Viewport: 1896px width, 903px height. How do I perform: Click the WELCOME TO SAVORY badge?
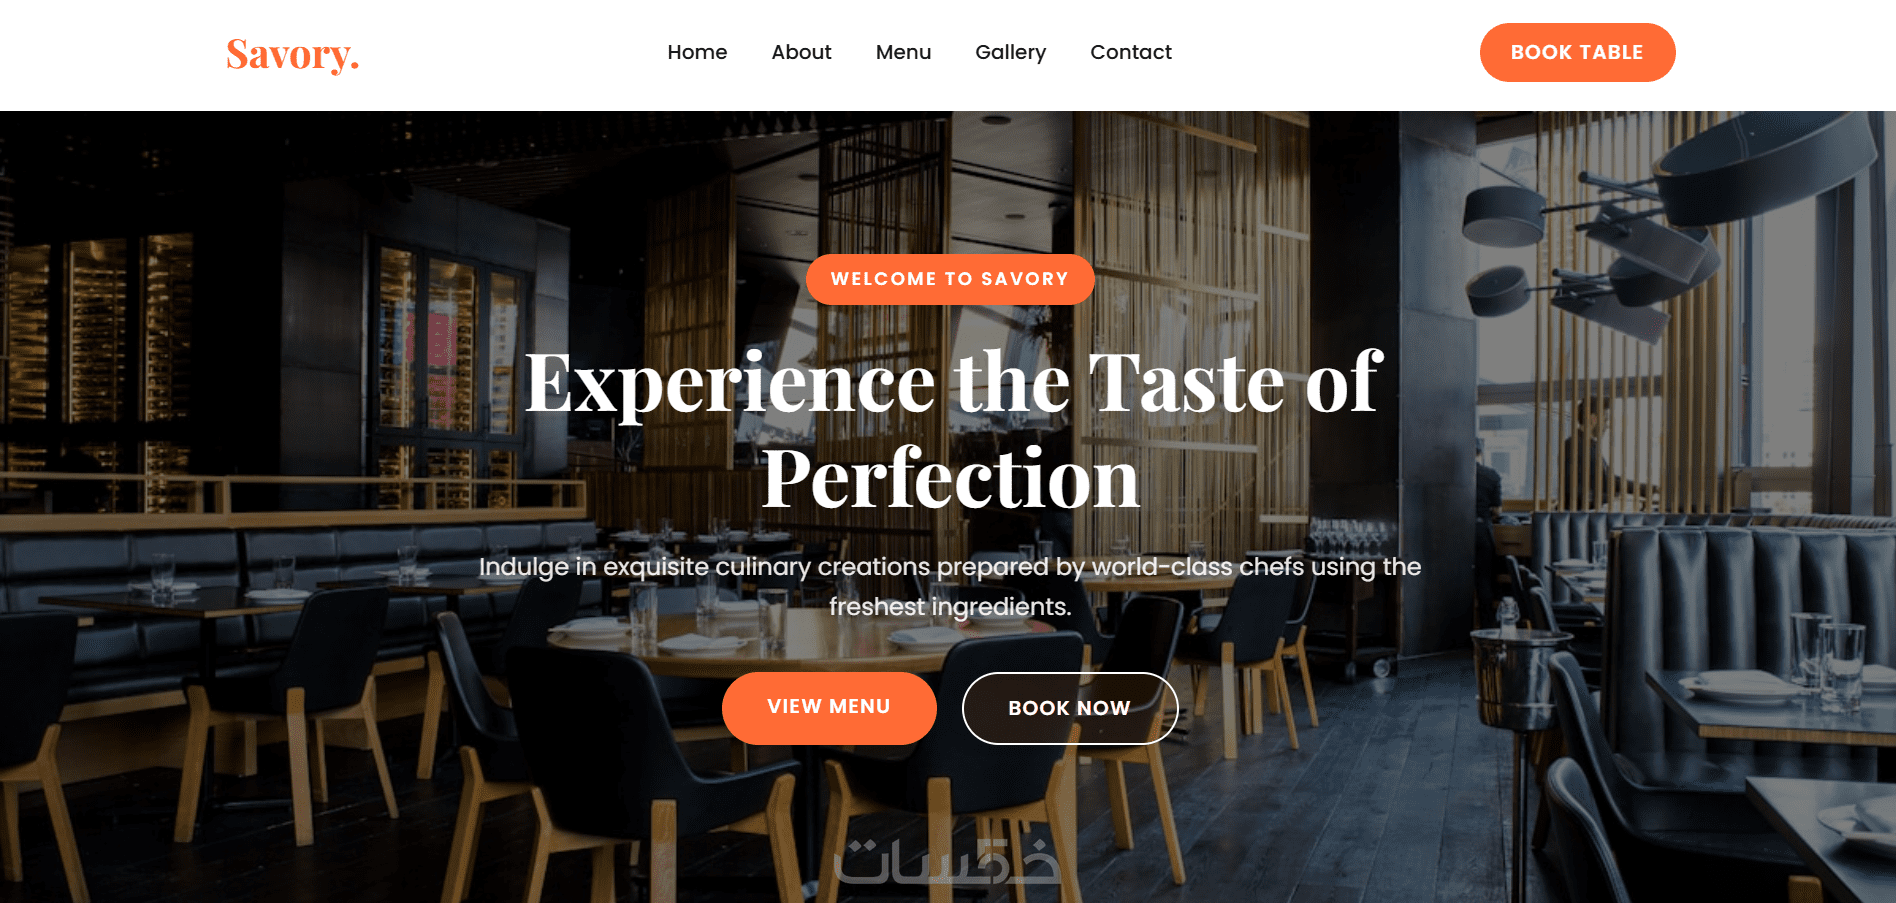coord(950,279)
